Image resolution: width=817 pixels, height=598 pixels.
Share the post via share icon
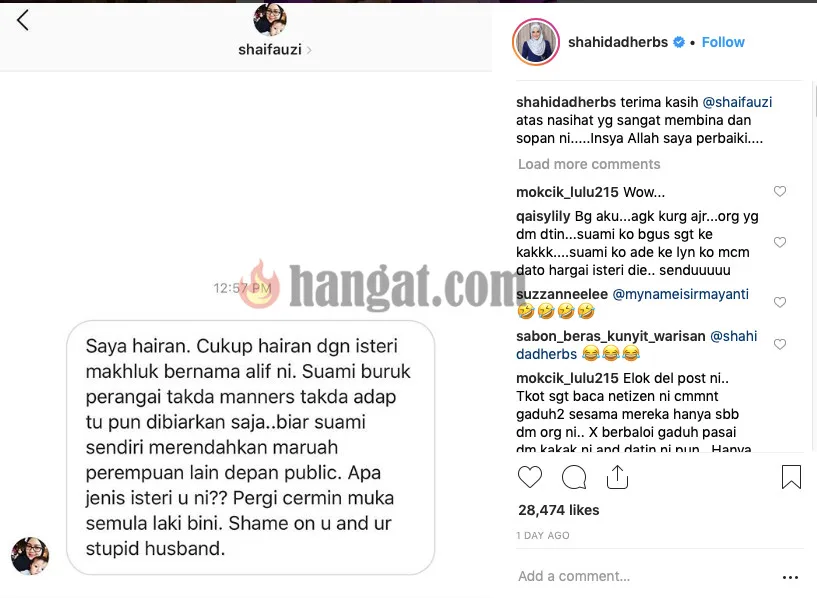617,477
